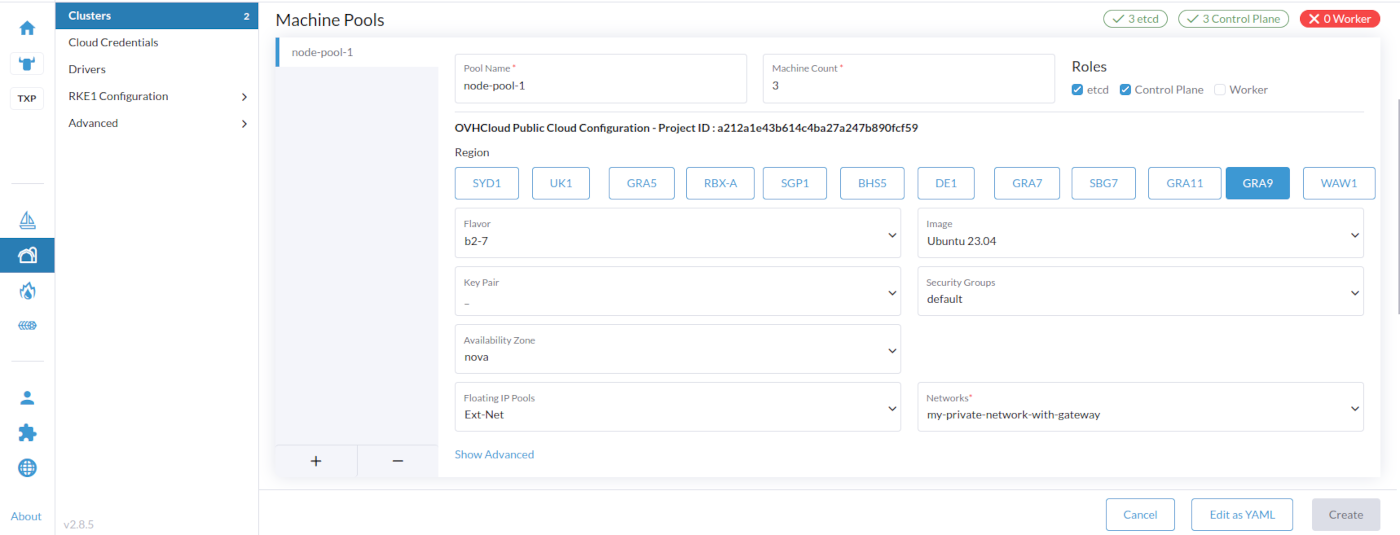Open the flame icon in the sidebar
Screen dimensions: 1400x535
27,291
